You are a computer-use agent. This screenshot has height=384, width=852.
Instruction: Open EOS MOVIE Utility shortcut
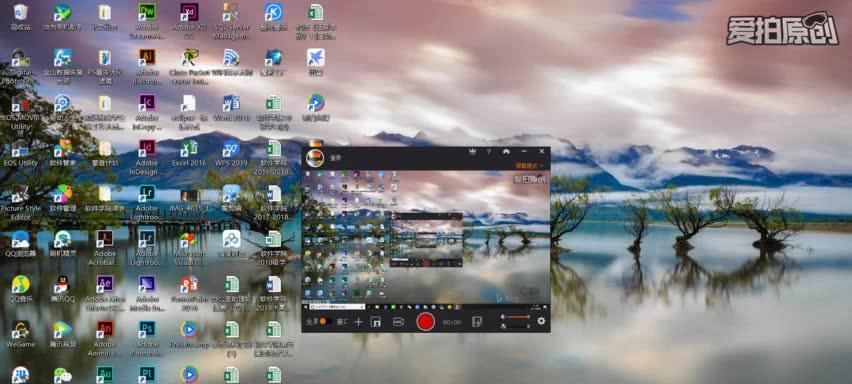click(21, 112)
